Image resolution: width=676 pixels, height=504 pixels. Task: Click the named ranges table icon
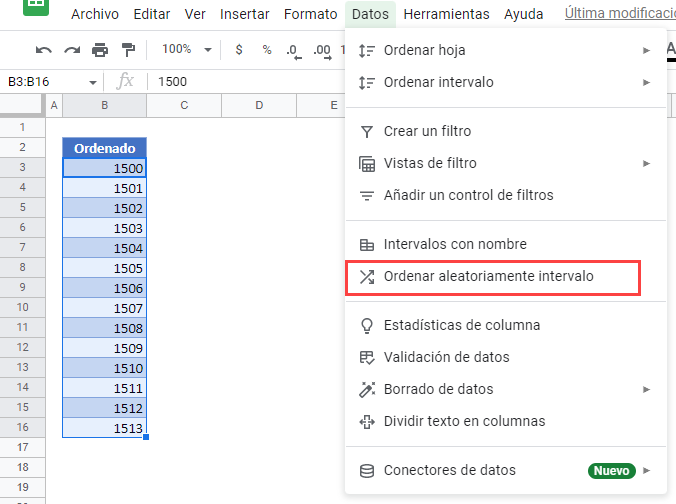click(367, 244)
